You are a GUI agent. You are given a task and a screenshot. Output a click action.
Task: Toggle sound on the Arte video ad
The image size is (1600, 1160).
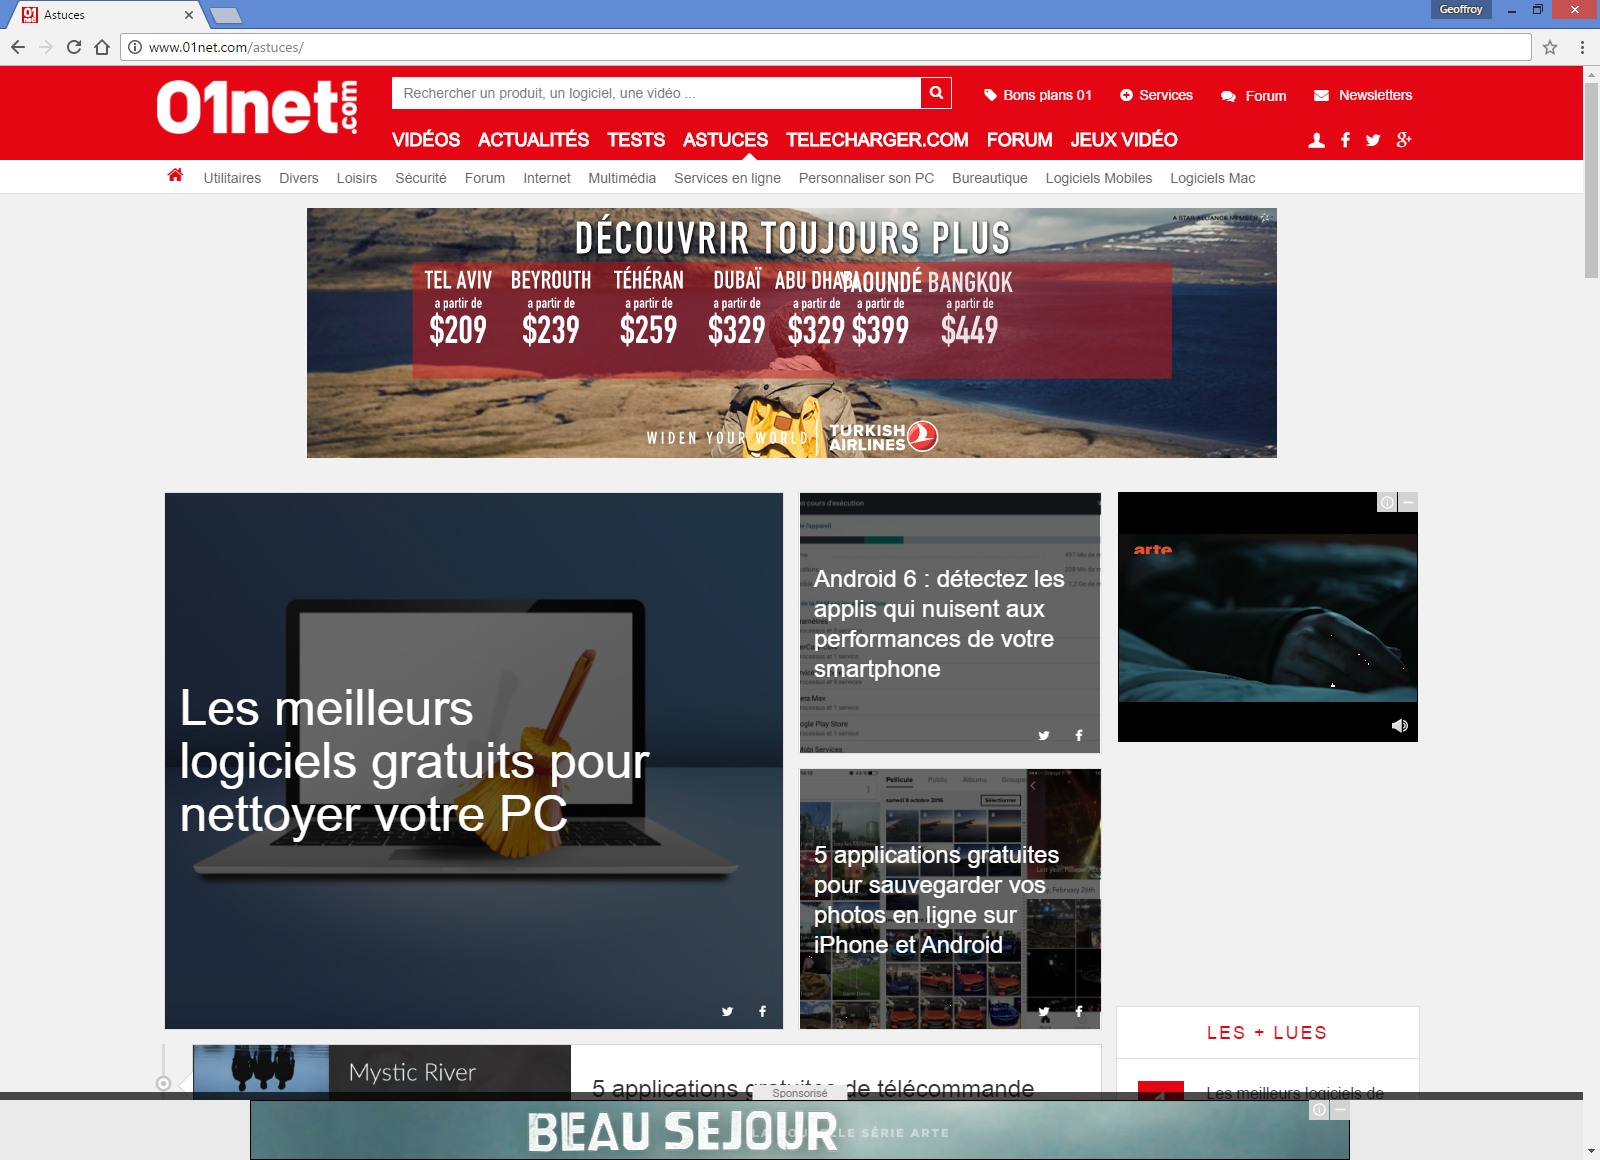(x=1399, y=726)
